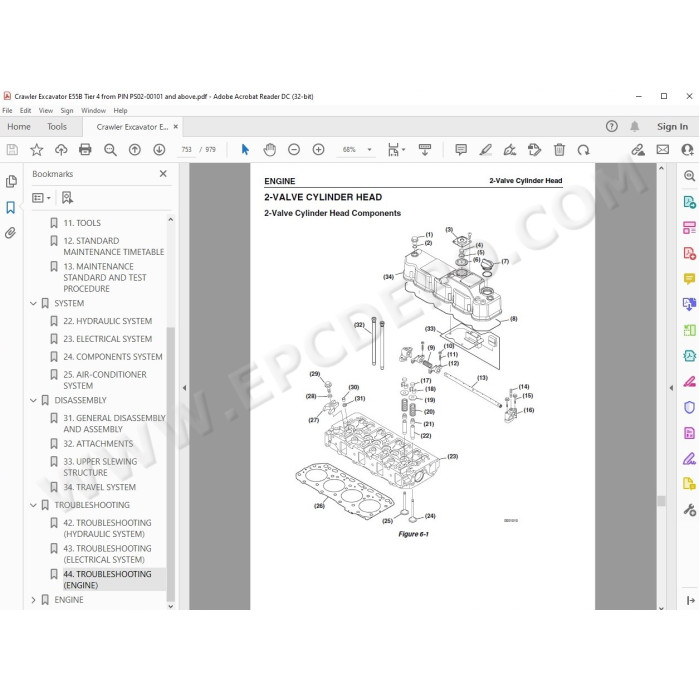Open the page thumbnails panel
The width and height of the screenshot is (700, 700).
point(11,181)
